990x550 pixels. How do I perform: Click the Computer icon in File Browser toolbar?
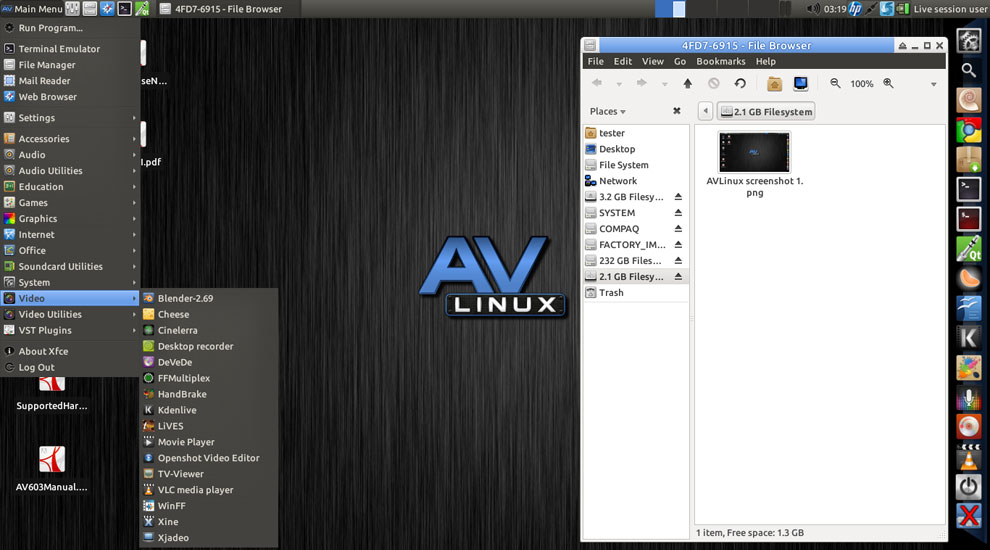coord(801,83)
